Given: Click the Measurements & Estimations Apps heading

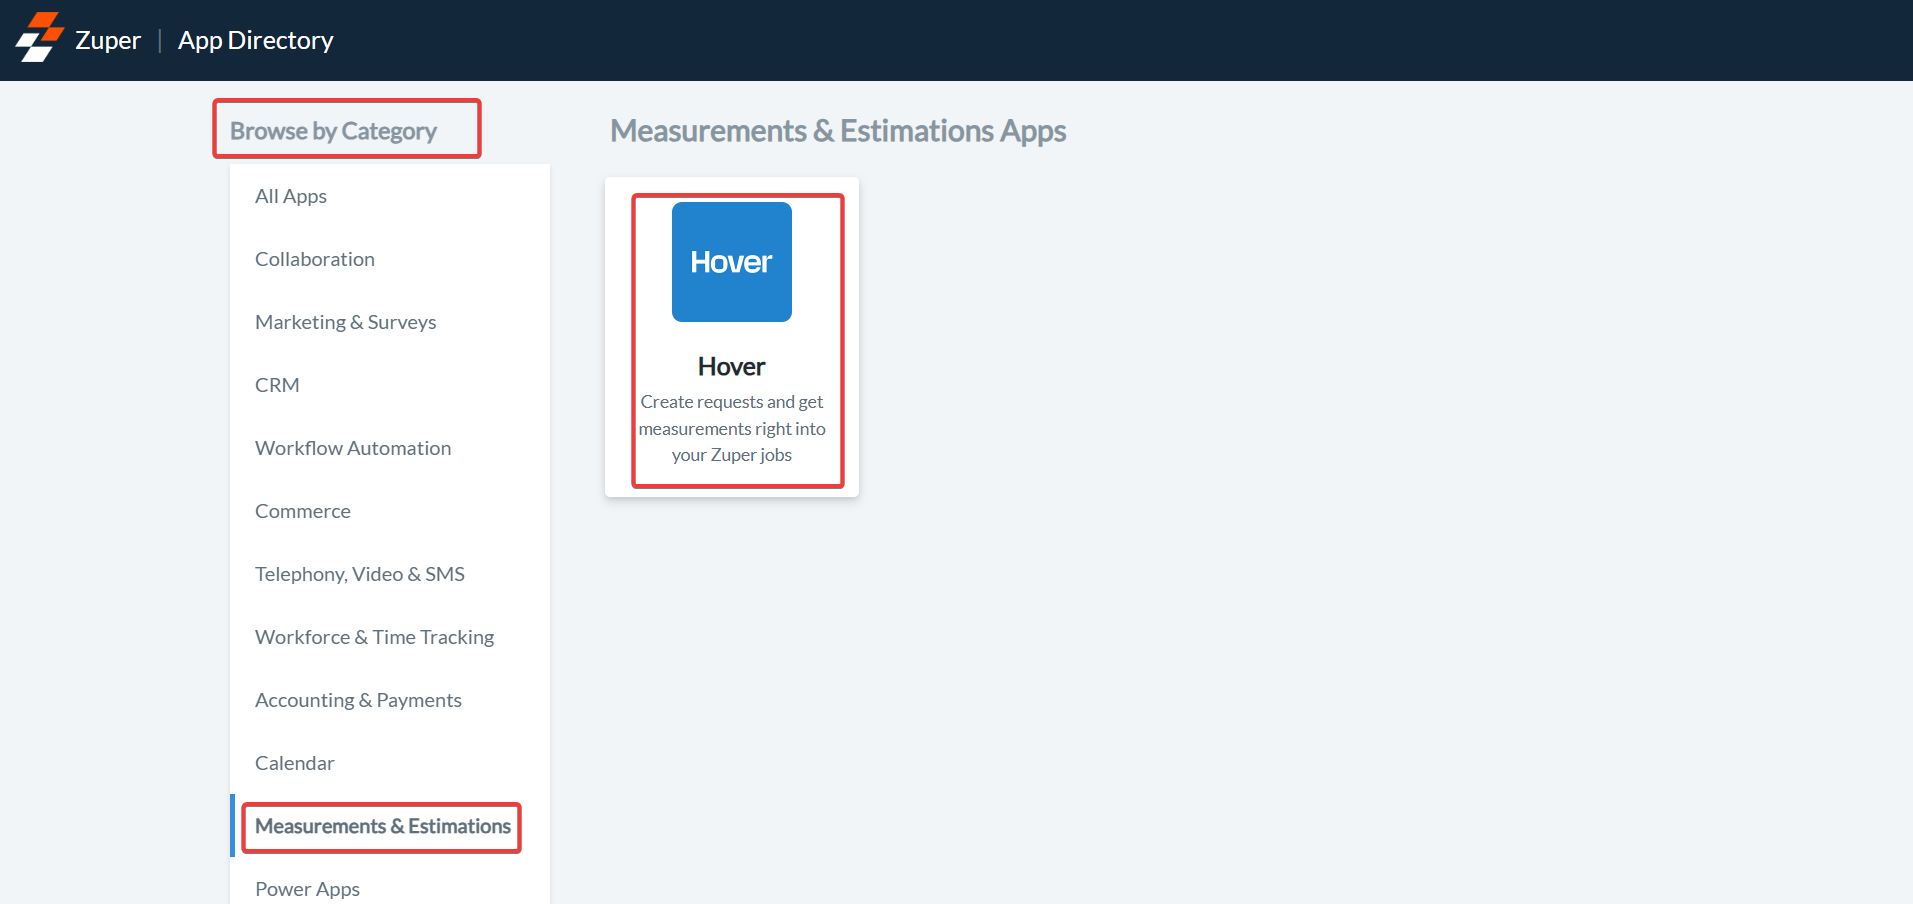Looking at the screenshot, I should (838, 131).
